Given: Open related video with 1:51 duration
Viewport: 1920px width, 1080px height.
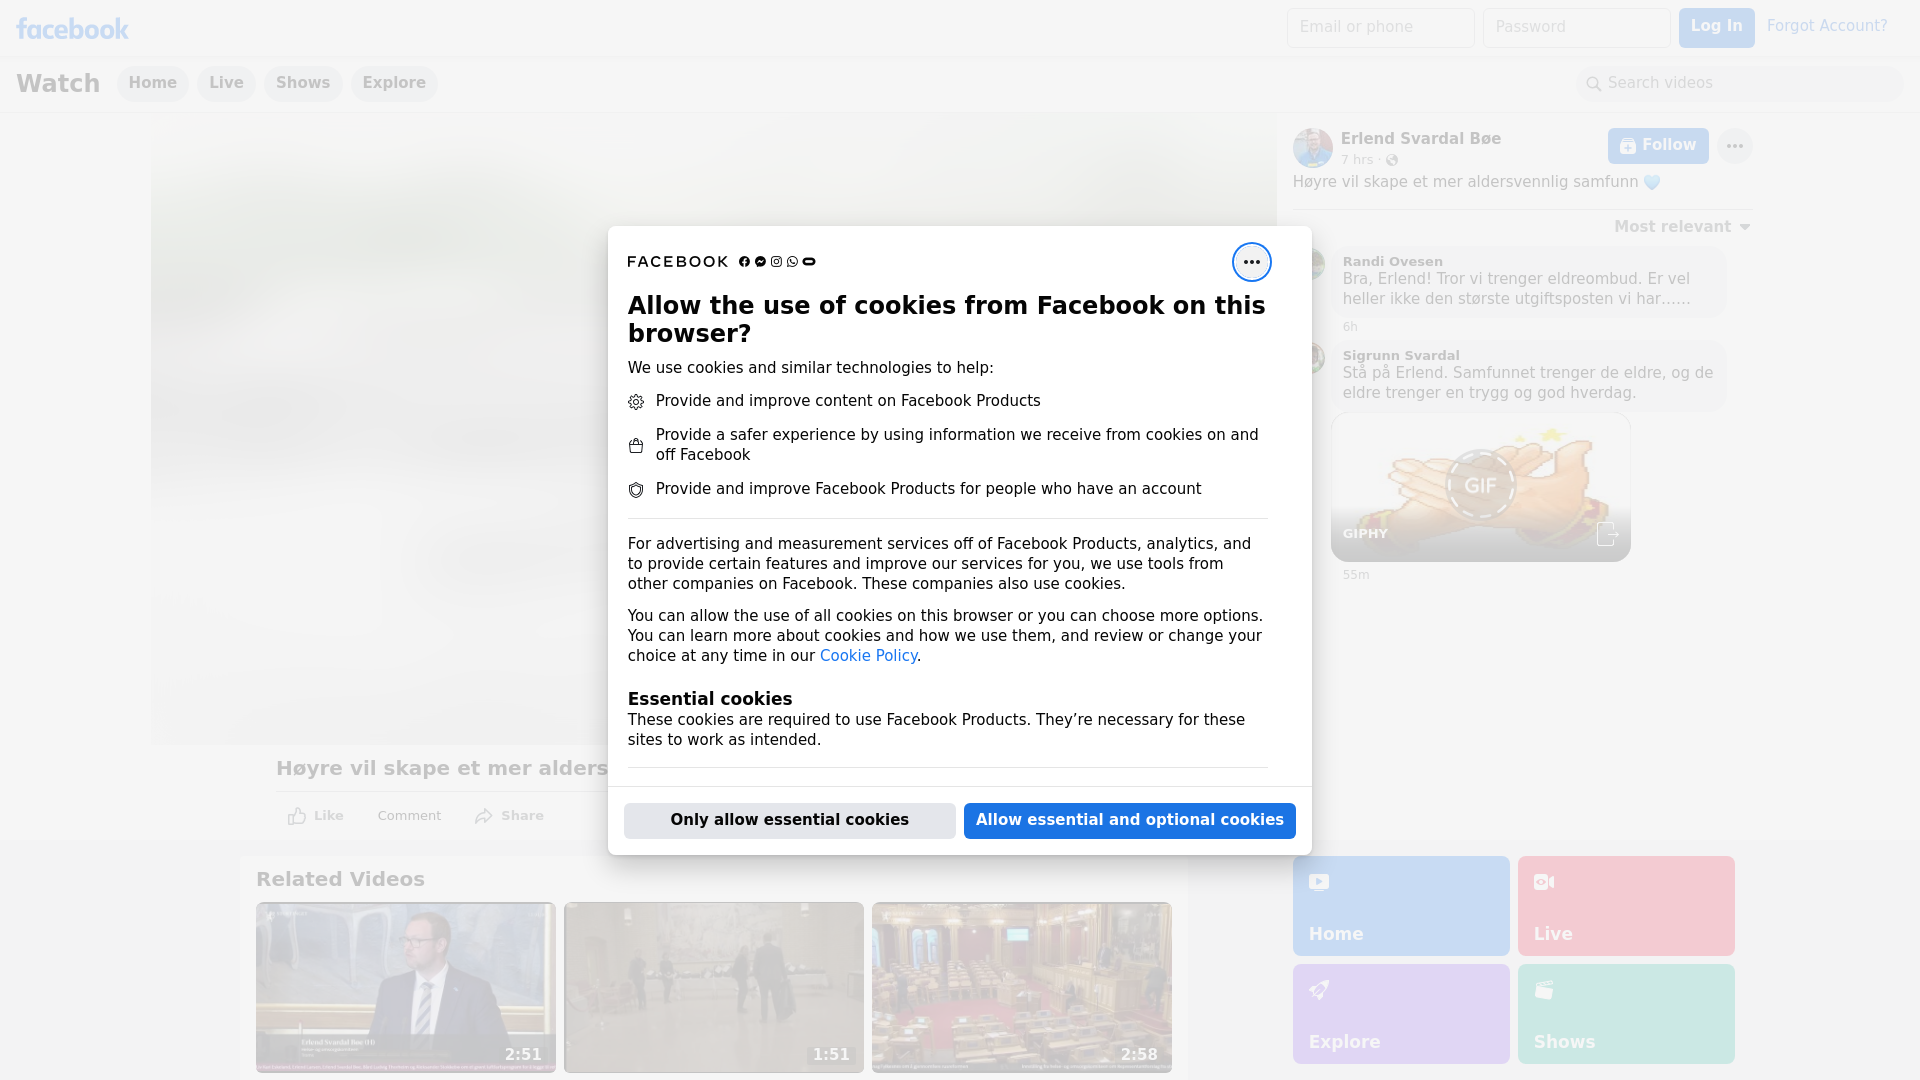Looking at the screenshot, I should [x=713, y=987].
